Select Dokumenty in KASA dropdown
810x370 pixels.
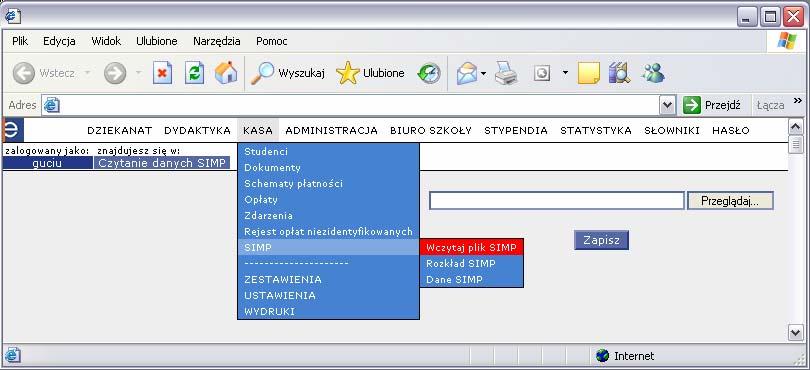[x=328, y=168]
